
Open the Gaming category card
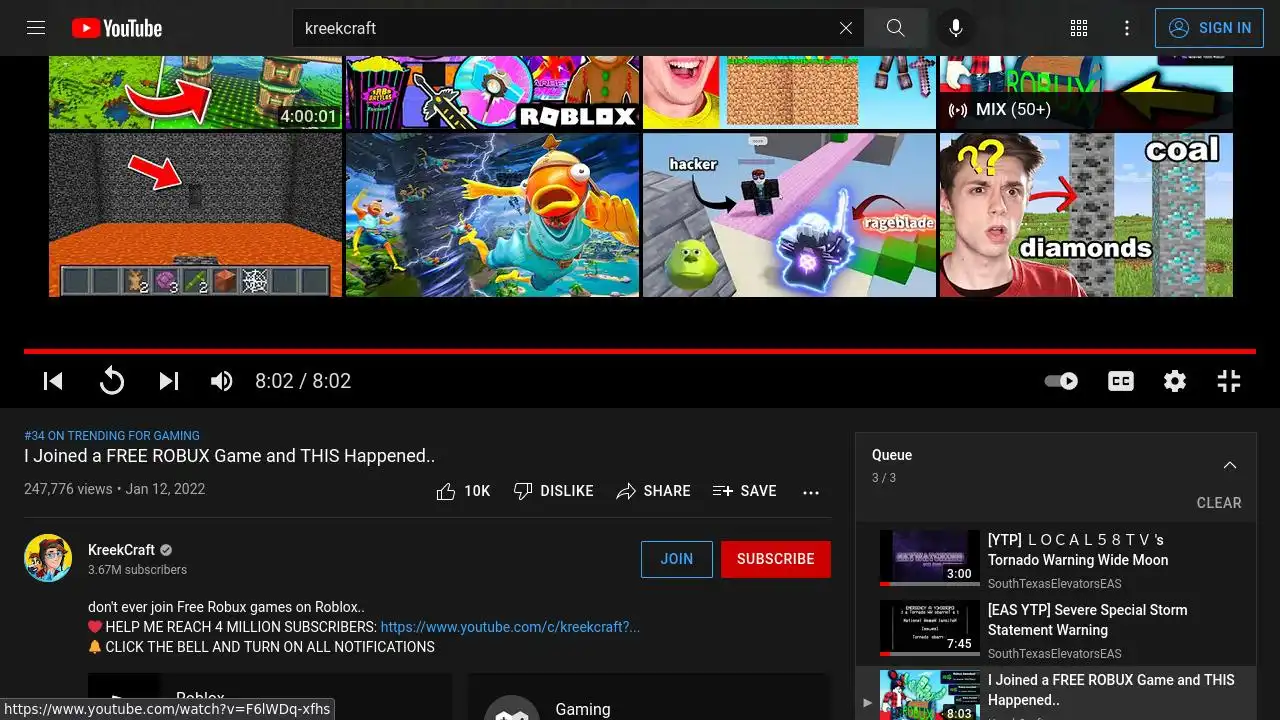point(647,697)
